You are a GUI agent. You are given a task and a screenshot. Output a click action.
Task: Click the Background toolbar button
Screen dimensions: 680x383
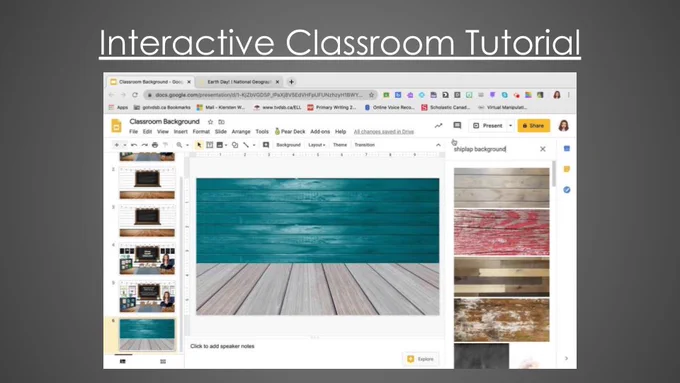[288, 145]
